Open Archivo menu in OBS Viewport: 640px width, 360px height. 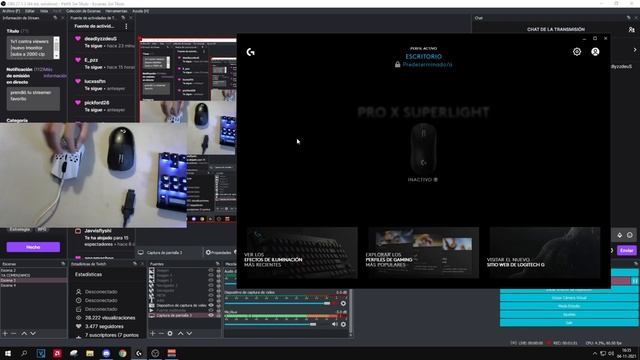coord(11,11)
